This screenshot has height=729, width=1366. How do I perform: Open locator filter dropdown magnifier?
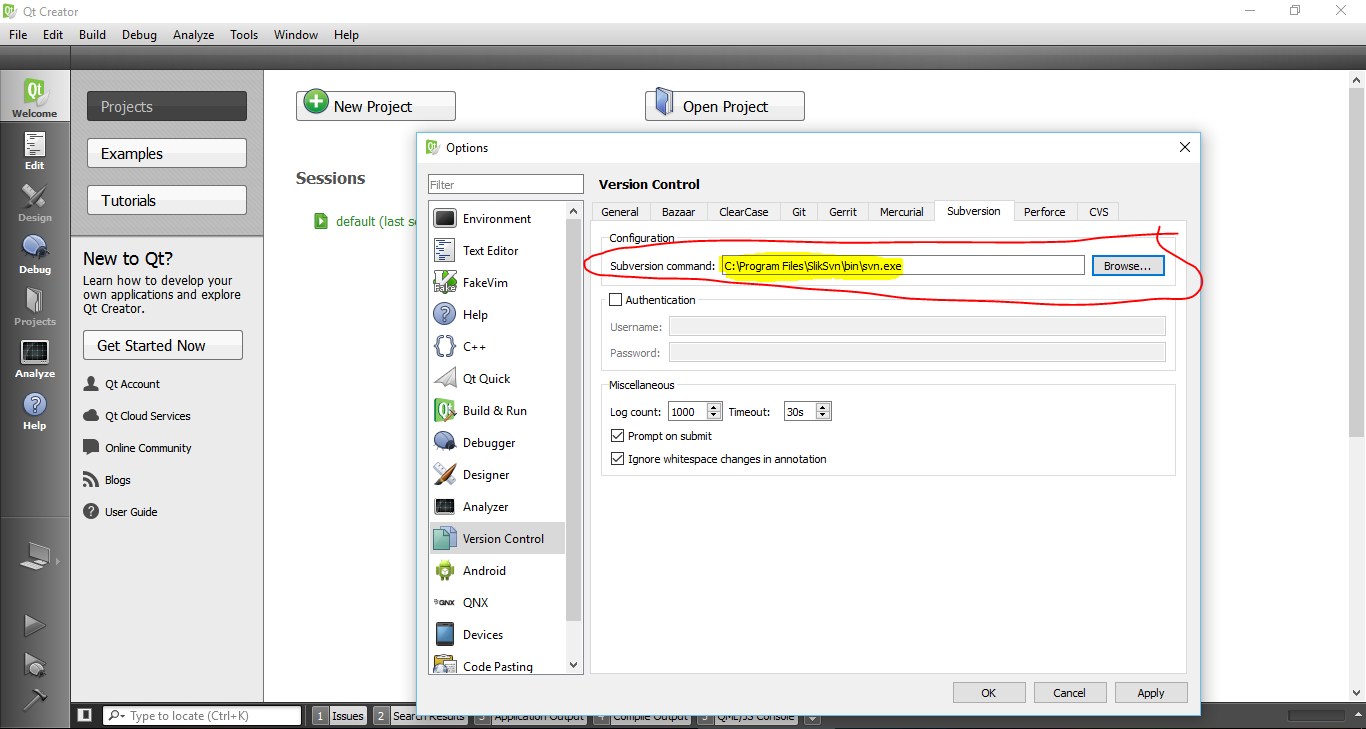[117, 716]
